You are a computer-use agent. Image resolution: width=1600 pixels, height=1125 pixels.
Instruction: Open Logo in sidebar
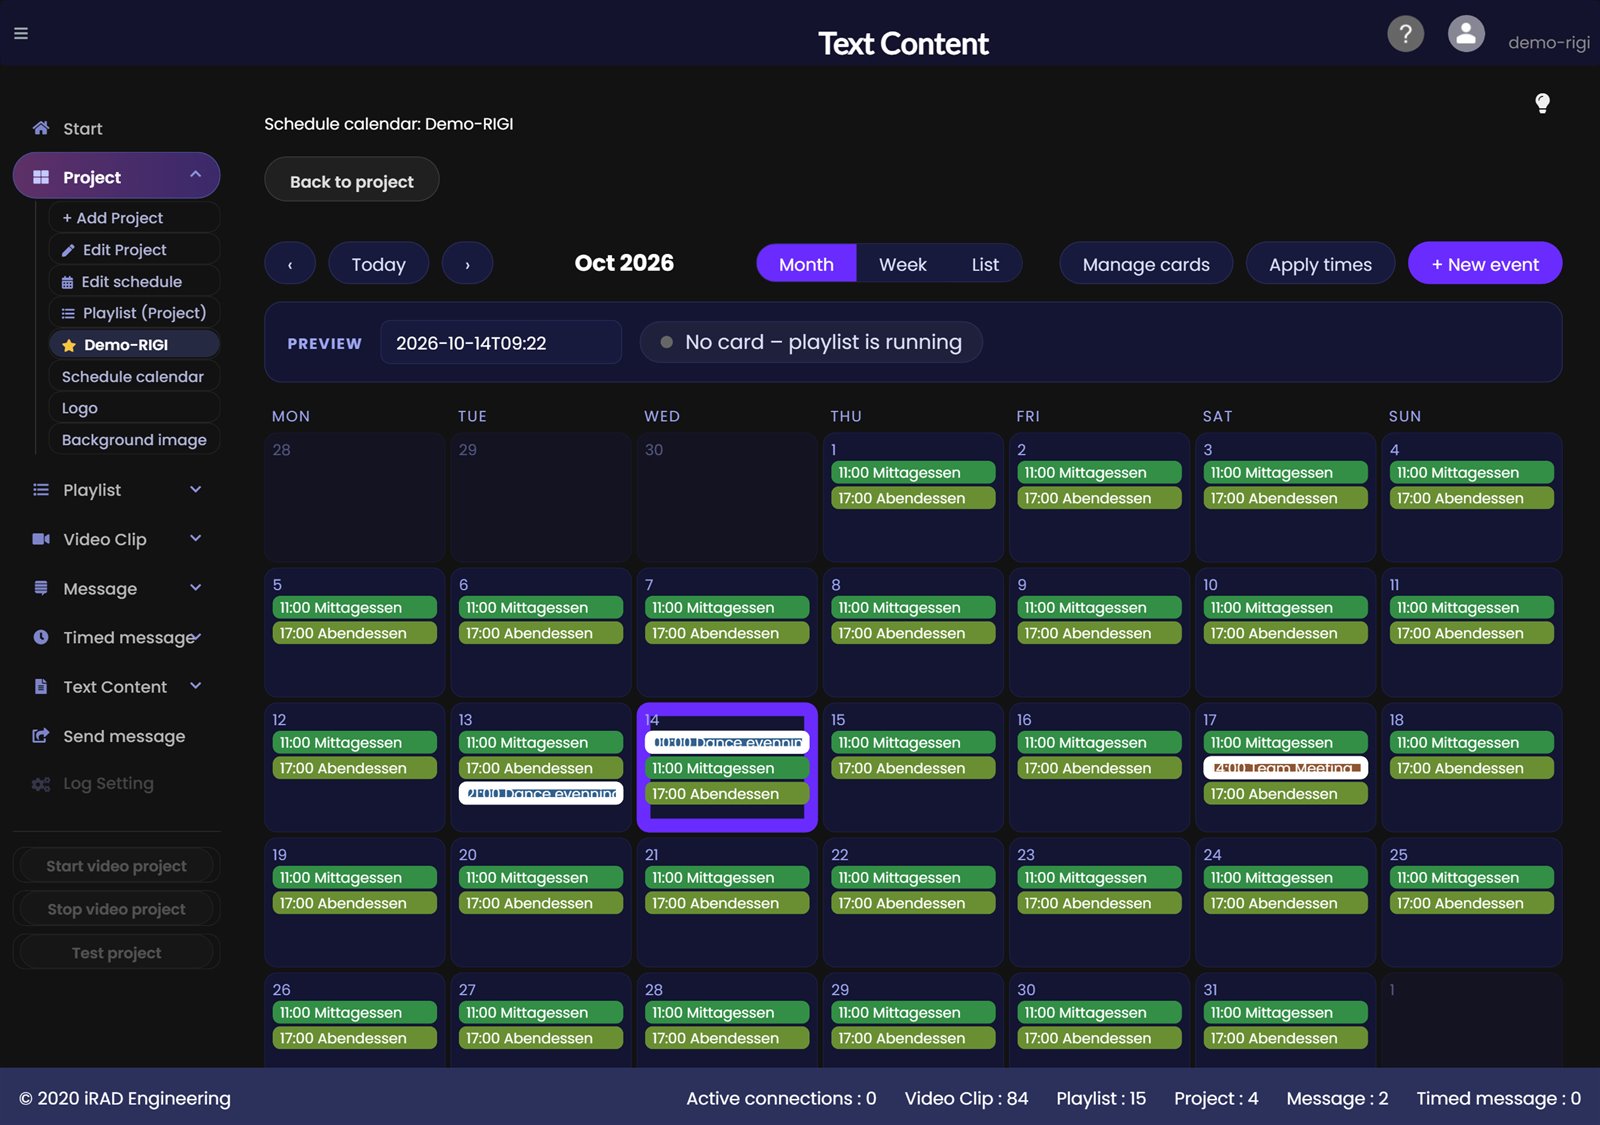click(134, 408)
